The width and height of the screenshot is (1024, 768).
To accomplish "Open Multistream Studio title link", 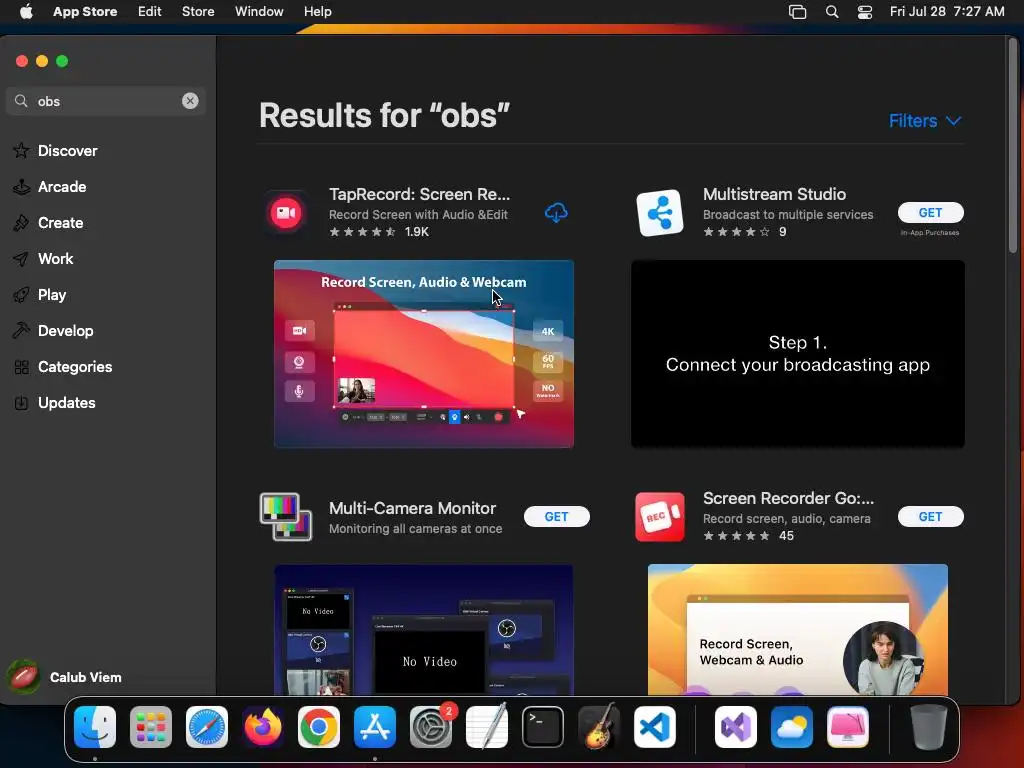I will (x=774, y=194).
